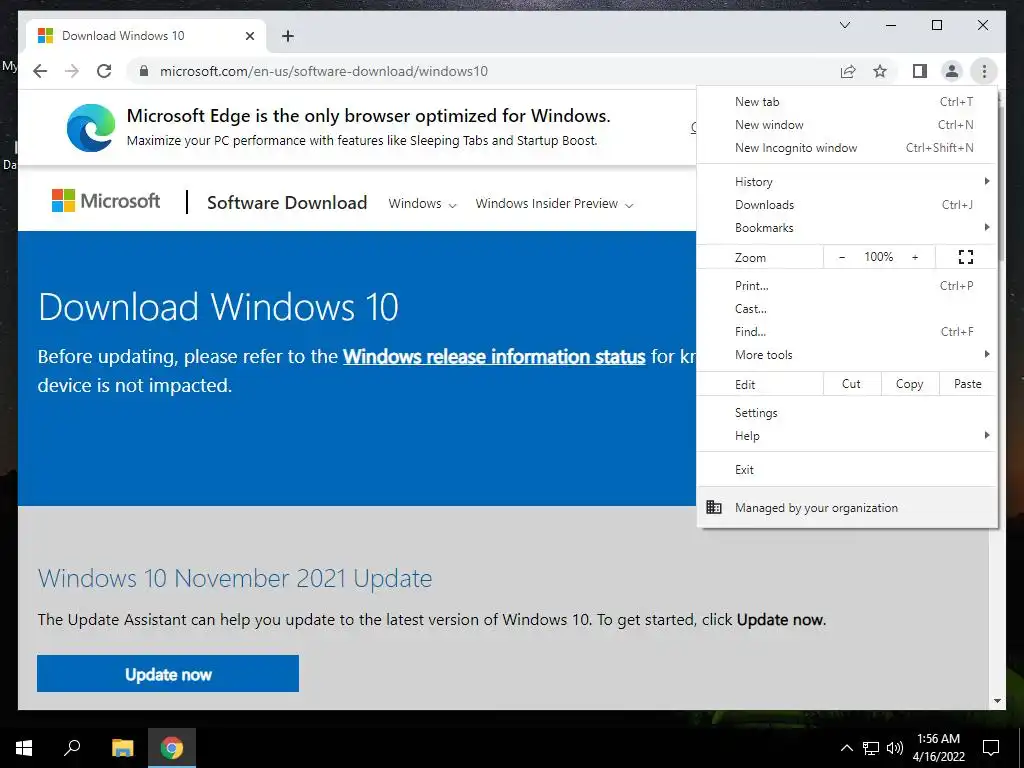Image resolution: width=1024 pixels, height=768 pixels.
Task: Expand the Bookmarks submenu
Action: point(846,227)
